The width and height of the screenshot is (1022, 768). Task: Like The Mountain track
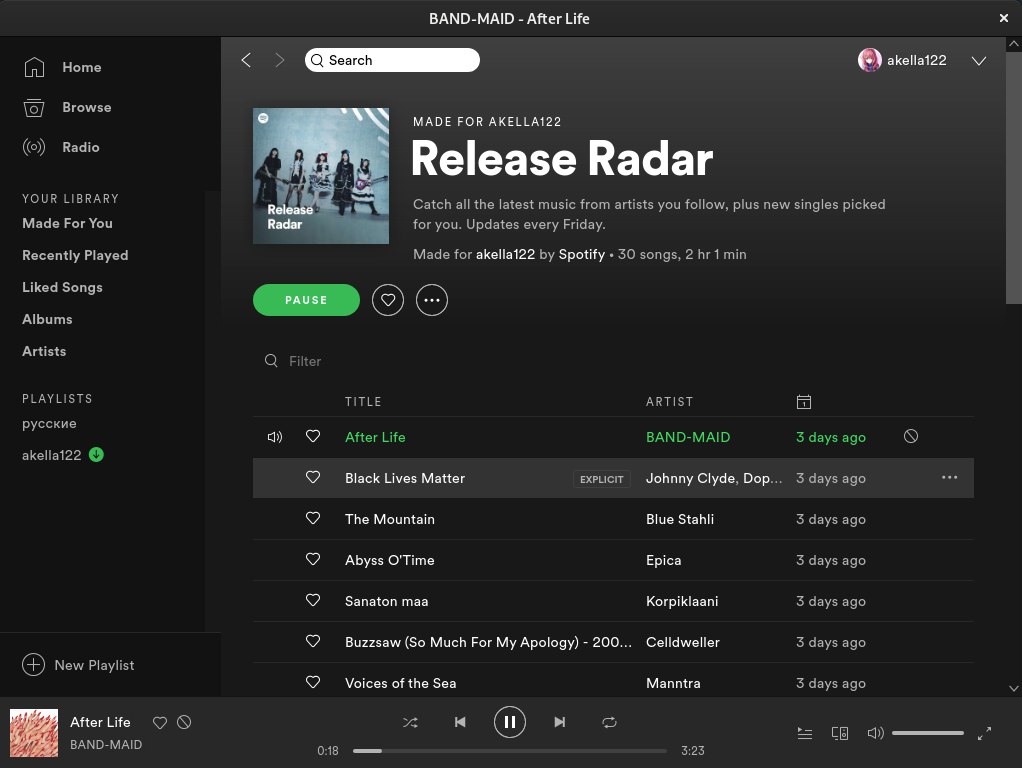tap(313, 518)
